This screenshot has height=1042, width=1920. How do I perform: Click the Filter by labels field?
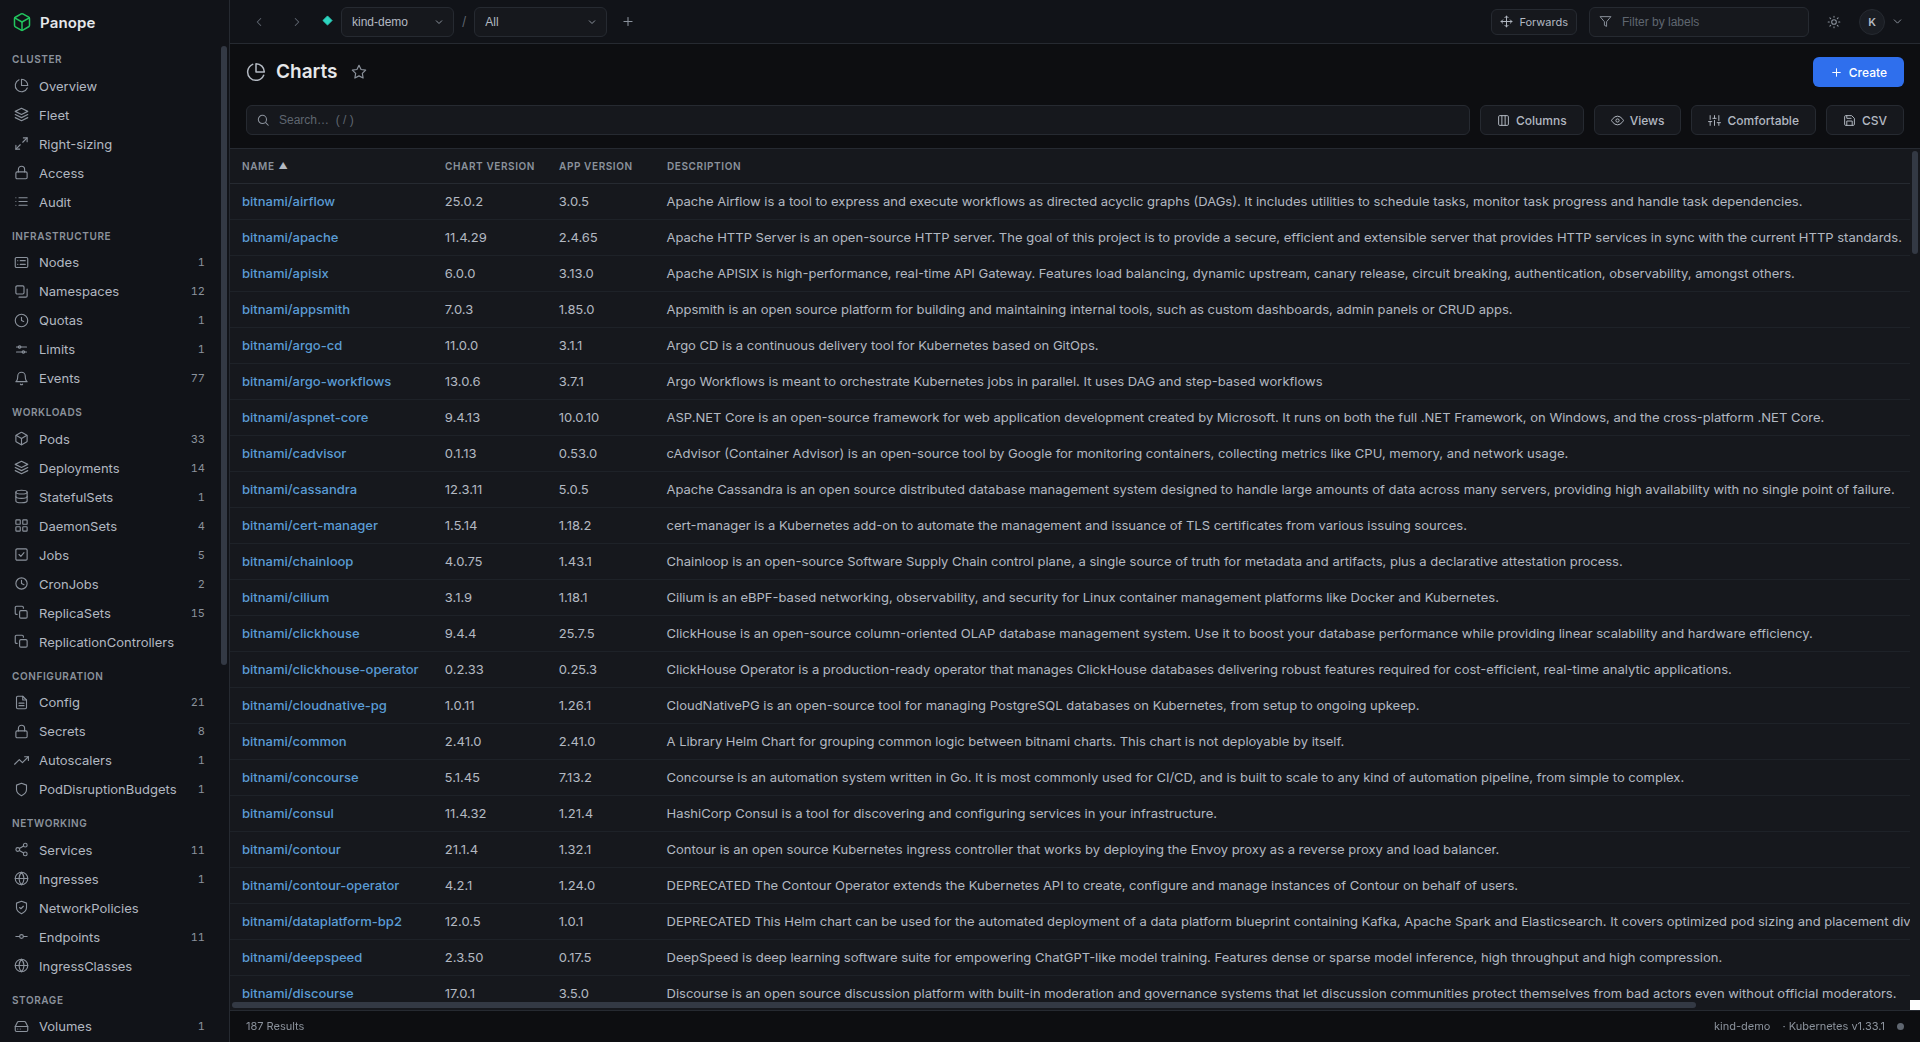click(1698, 22)
